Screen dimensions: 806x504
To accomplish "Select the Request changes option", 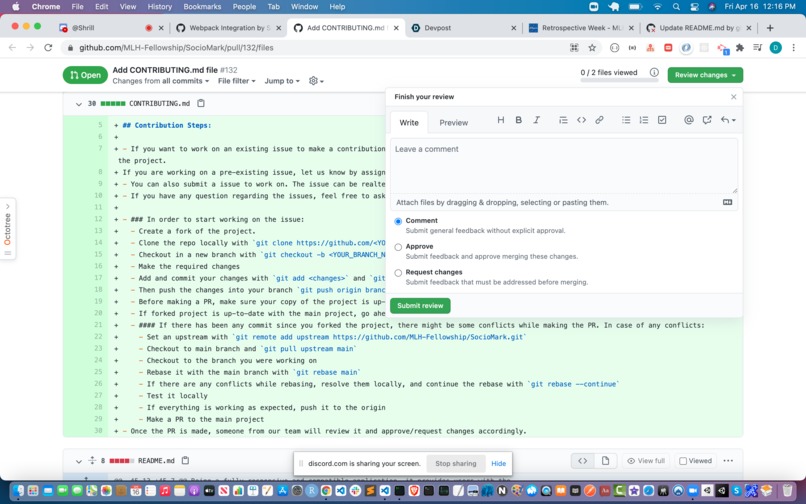I will 398,273.
